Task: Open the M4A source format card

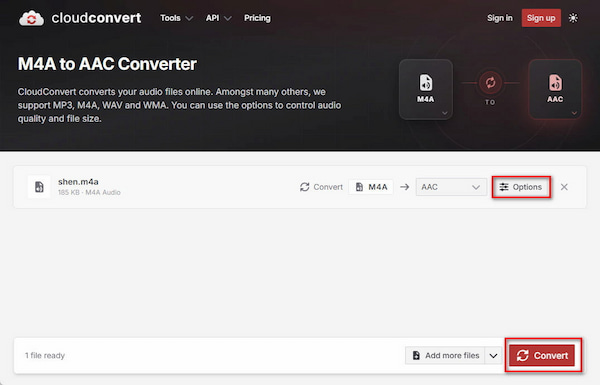Action: point(426,89)
